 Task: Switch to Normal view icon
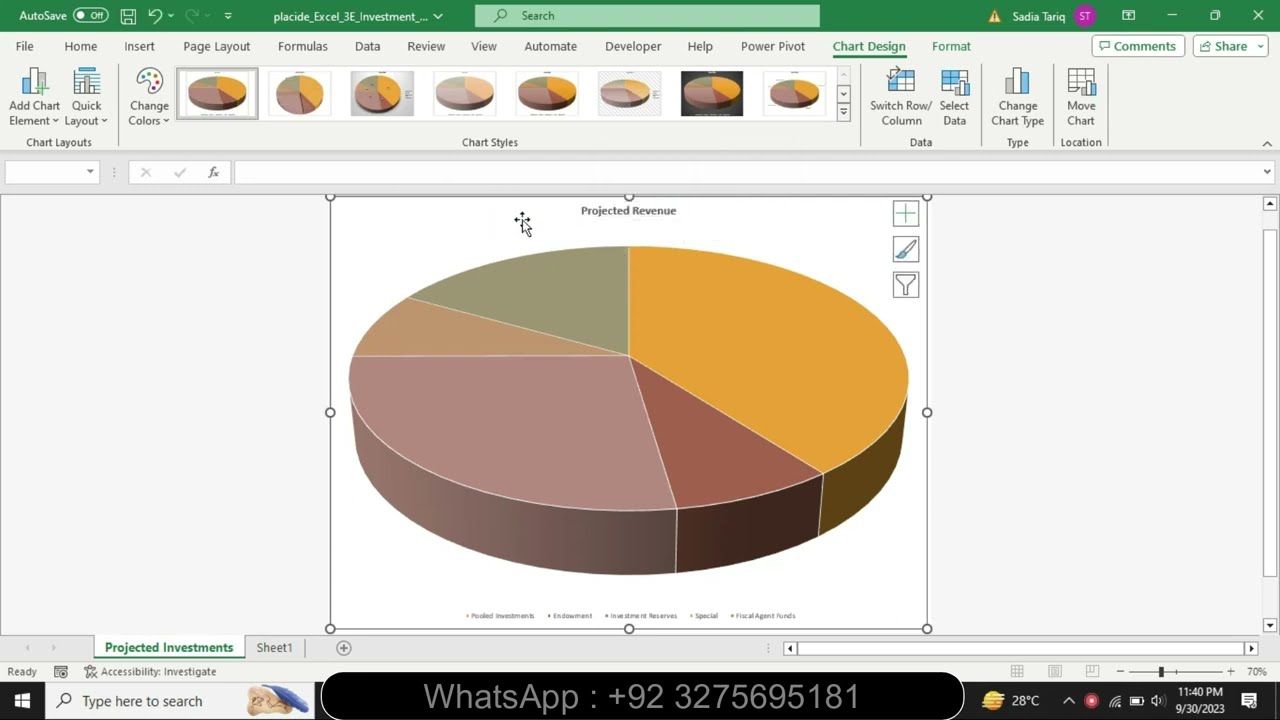[x=1017, y=672]
